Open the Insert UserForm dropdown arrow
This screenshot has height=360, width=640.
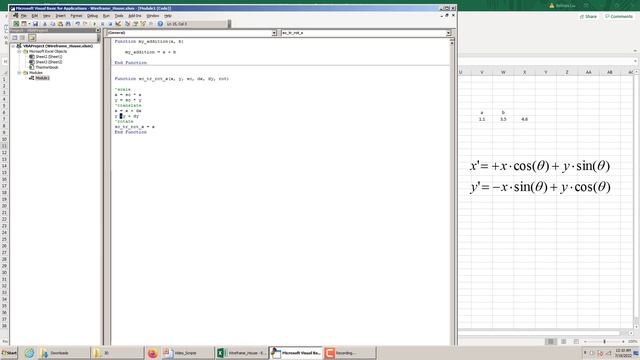click(x=29, y=24)
